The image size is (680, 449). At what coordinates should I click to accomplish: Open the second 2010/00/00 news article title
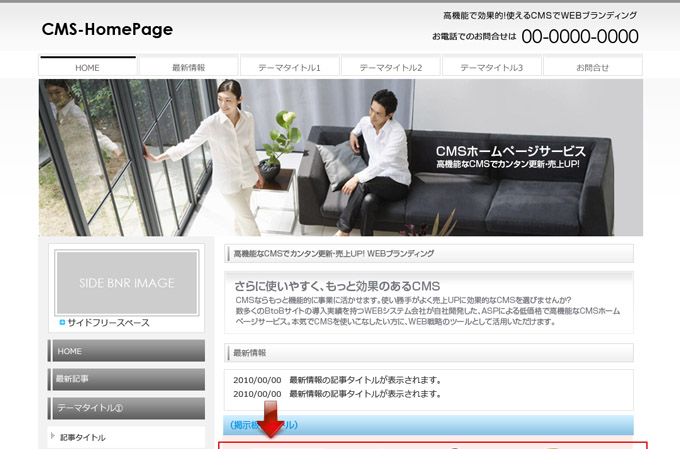(x=365, y=394)
